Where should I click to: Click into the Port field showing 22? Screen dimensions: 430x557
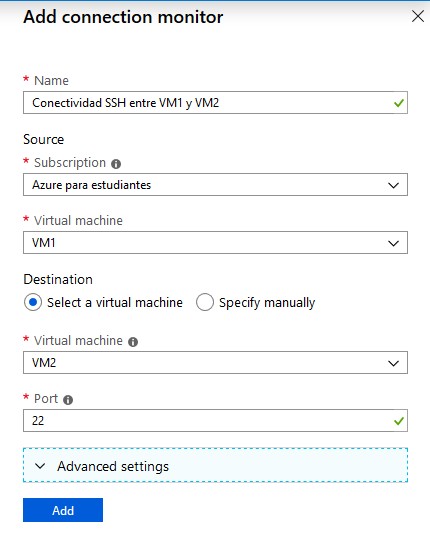coord(215,421)
